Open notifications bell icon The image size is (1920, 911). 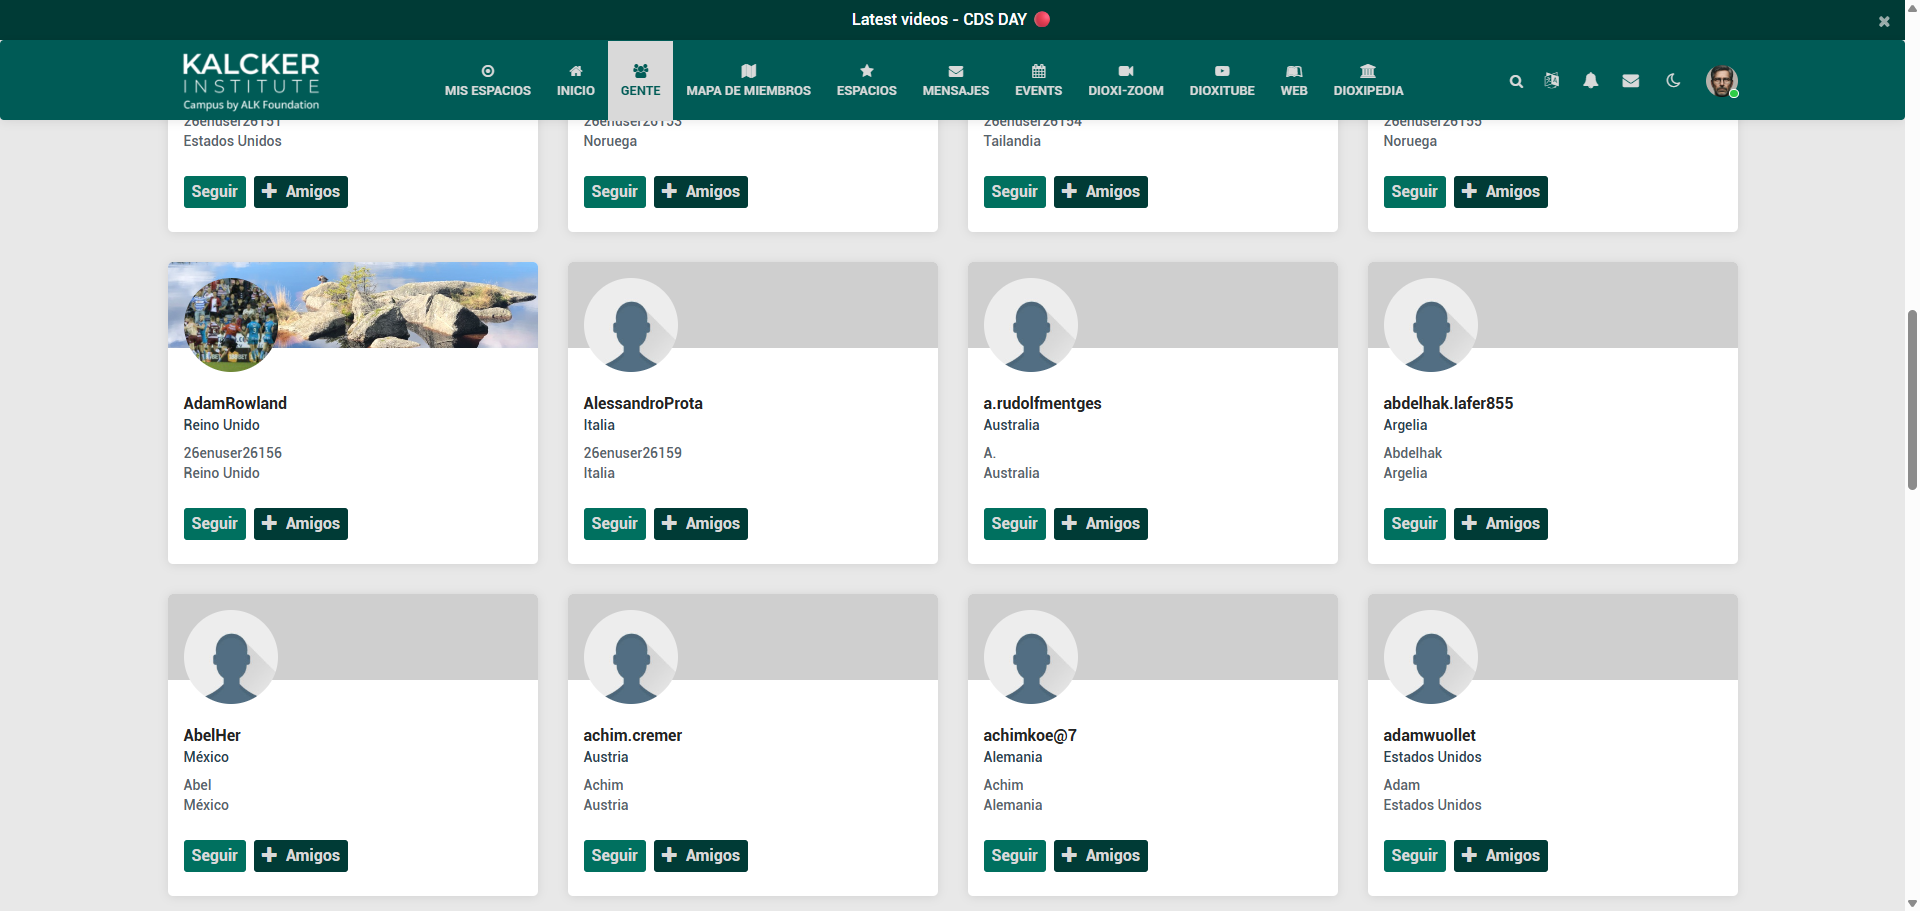[1590, 81]
